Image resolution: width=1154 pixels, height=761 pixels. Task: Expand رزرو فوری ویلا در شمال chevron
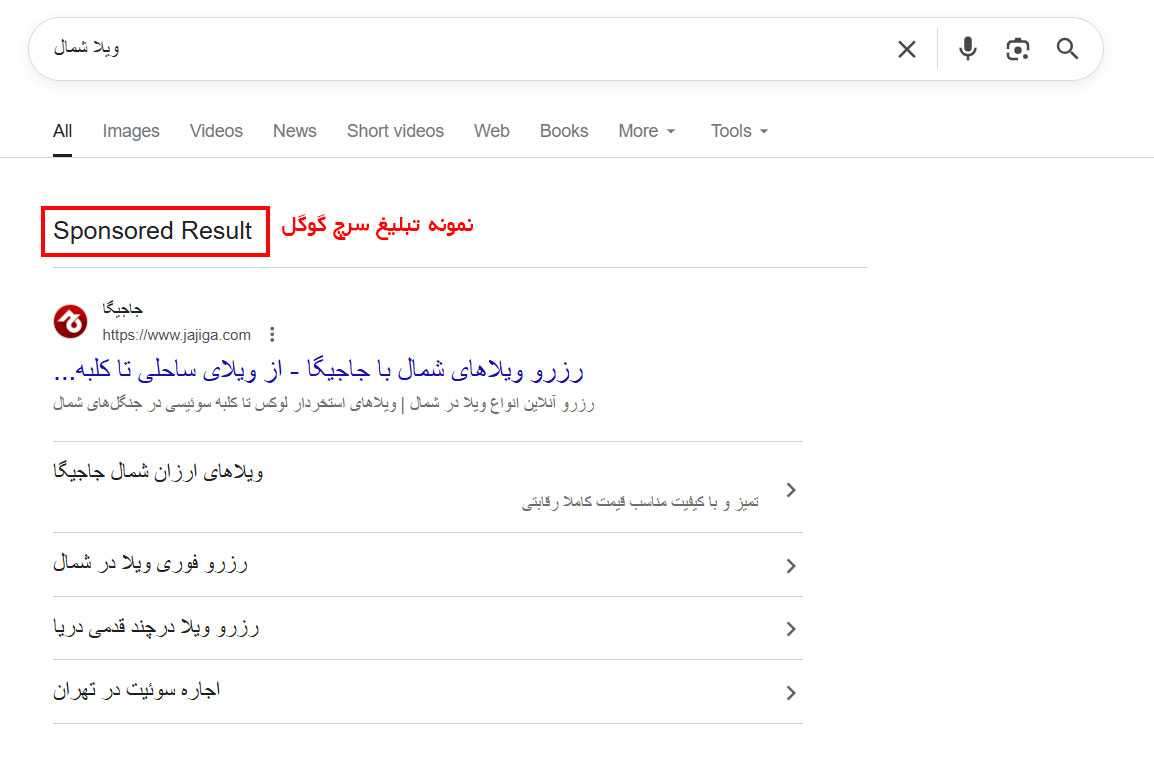(x=790, y=566)
